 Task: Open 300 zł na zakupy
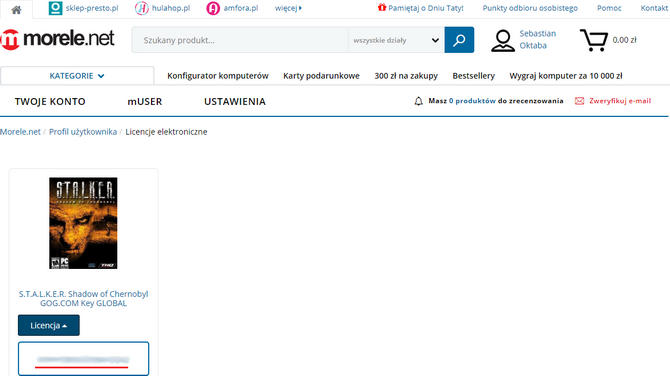[x=406, y=76]
